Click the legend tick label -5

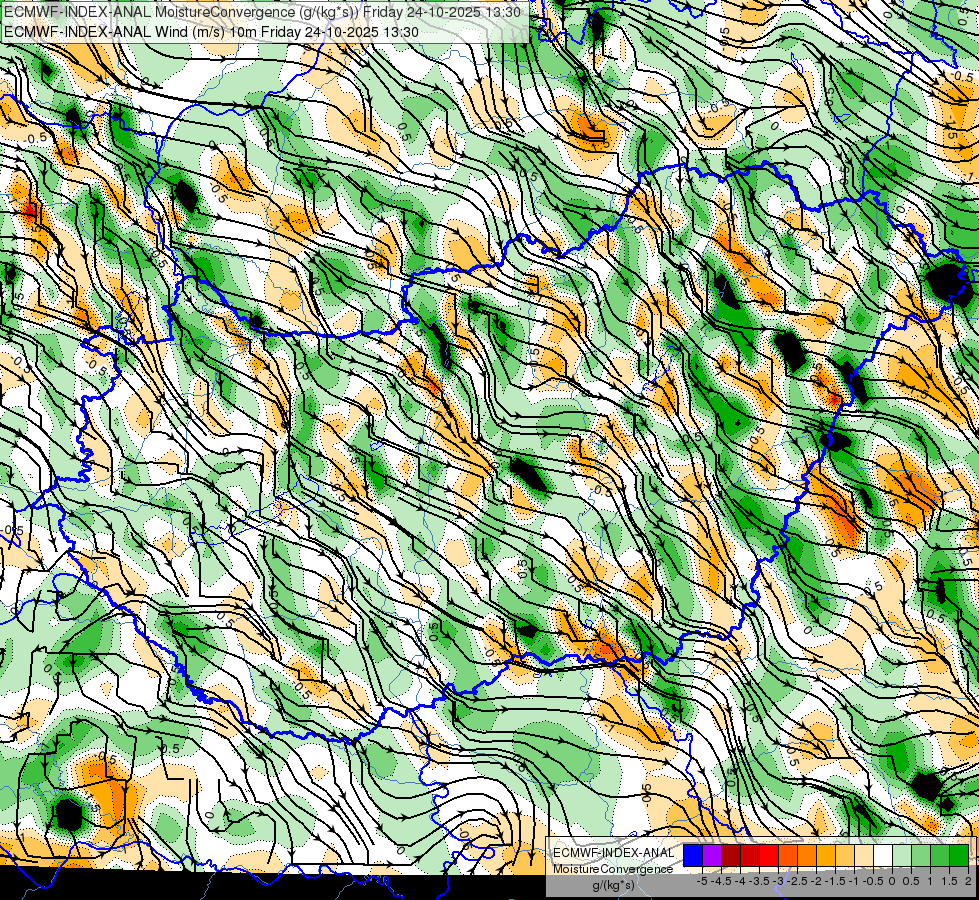click(x=702, y=881)
